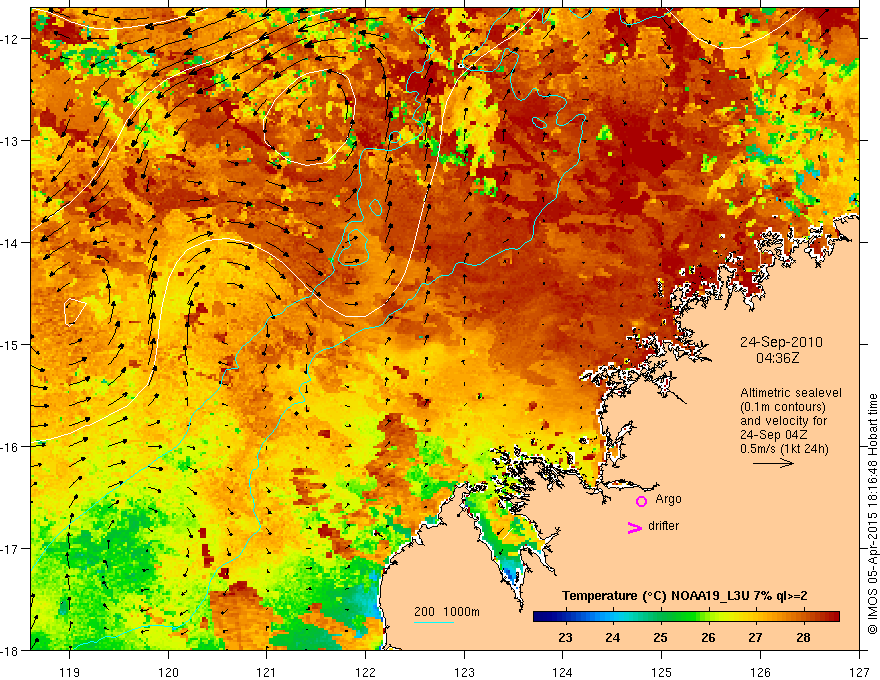The width and height of the screenshot is (880, 680).
Task: Click the 'Altimetric sealevel' legend text
Action: click(x=791, y=393)
